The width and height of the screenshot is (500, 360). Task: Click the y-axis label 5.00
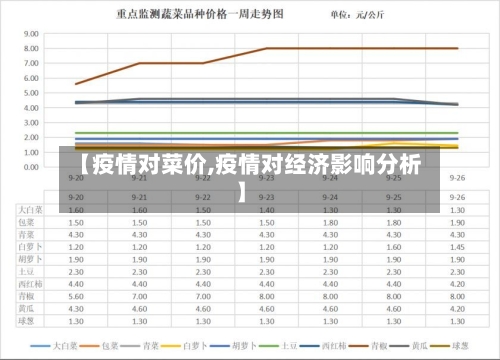31,93
